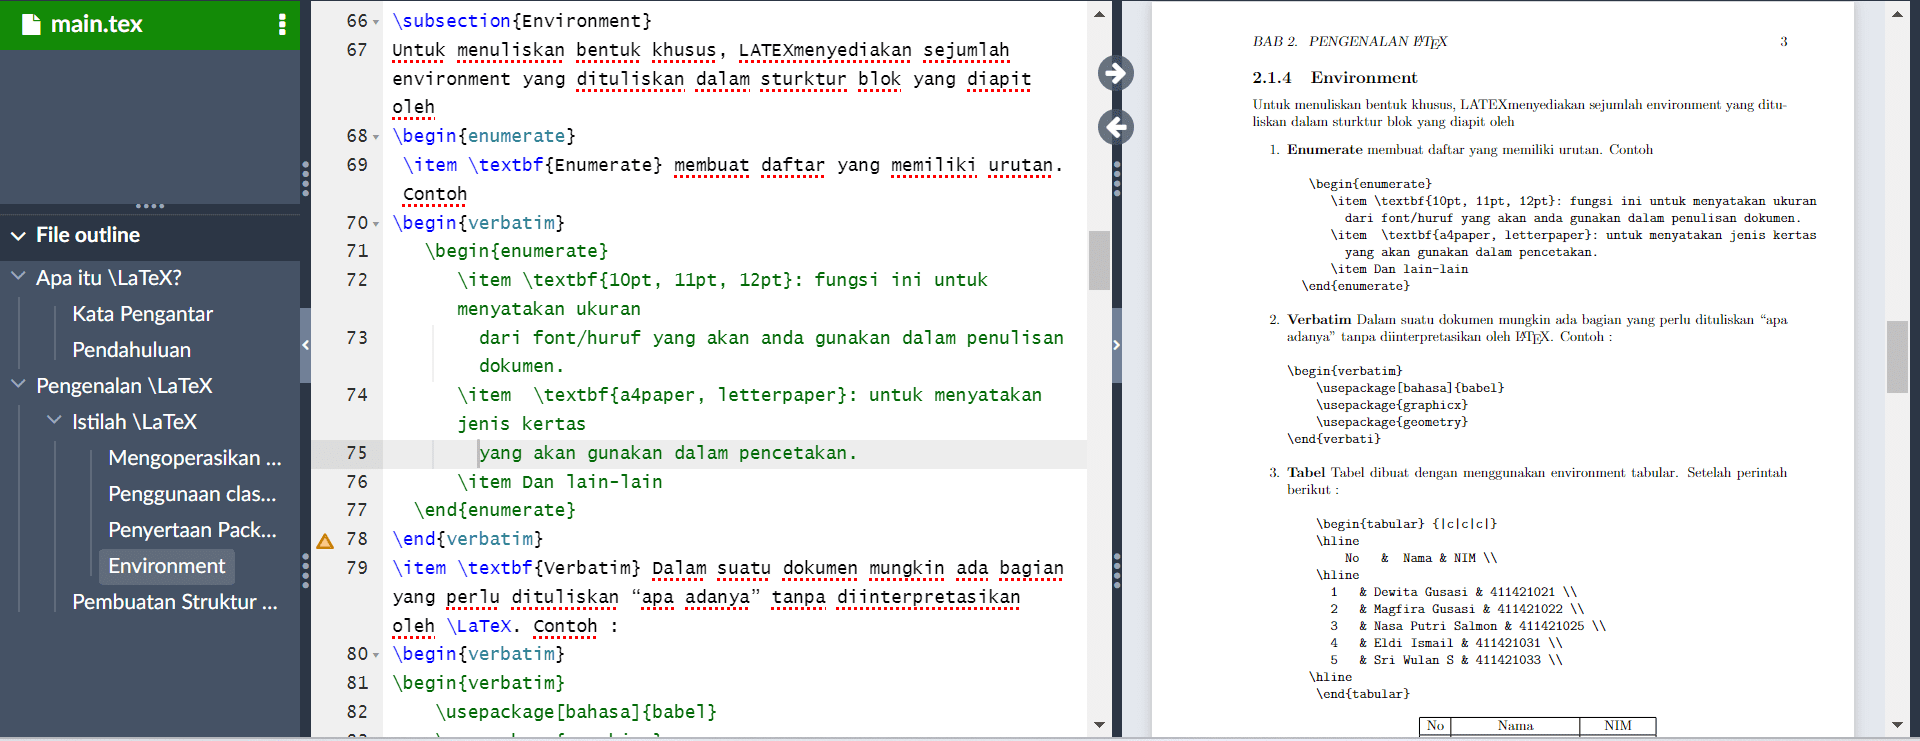Collapse the left sidebar with arrow handle
Viewport: 1920px width, 741px height.
306,345
